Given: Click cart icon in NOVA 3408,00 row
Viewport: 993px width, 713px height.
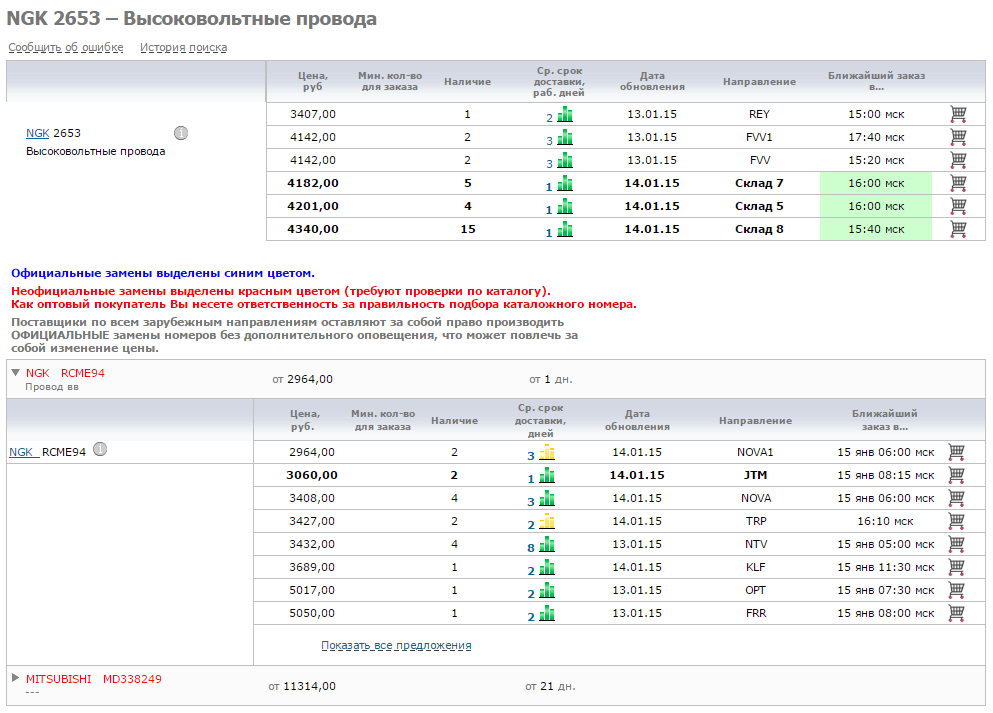Looking at the screenshot, I should [x=956, y=498].
